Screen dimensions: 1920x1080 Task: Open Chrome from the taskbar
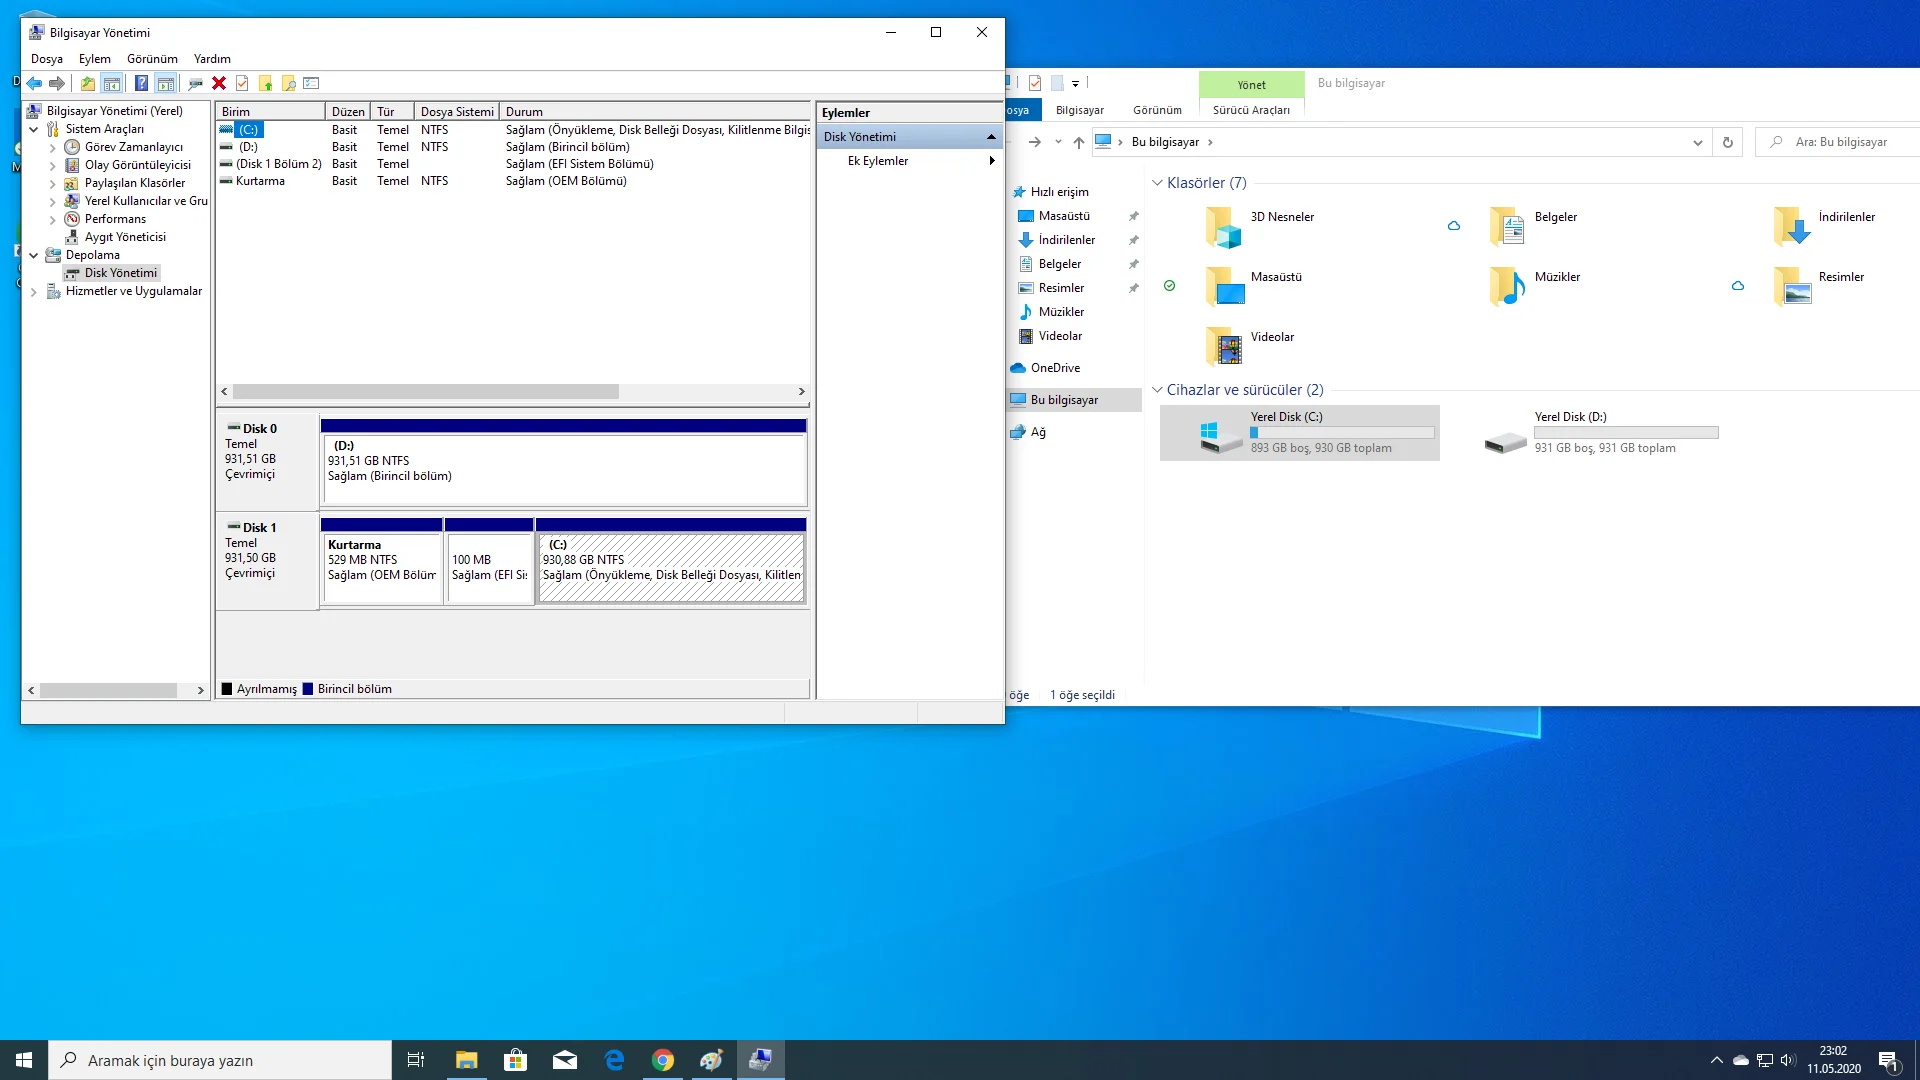click(662, 1060)
